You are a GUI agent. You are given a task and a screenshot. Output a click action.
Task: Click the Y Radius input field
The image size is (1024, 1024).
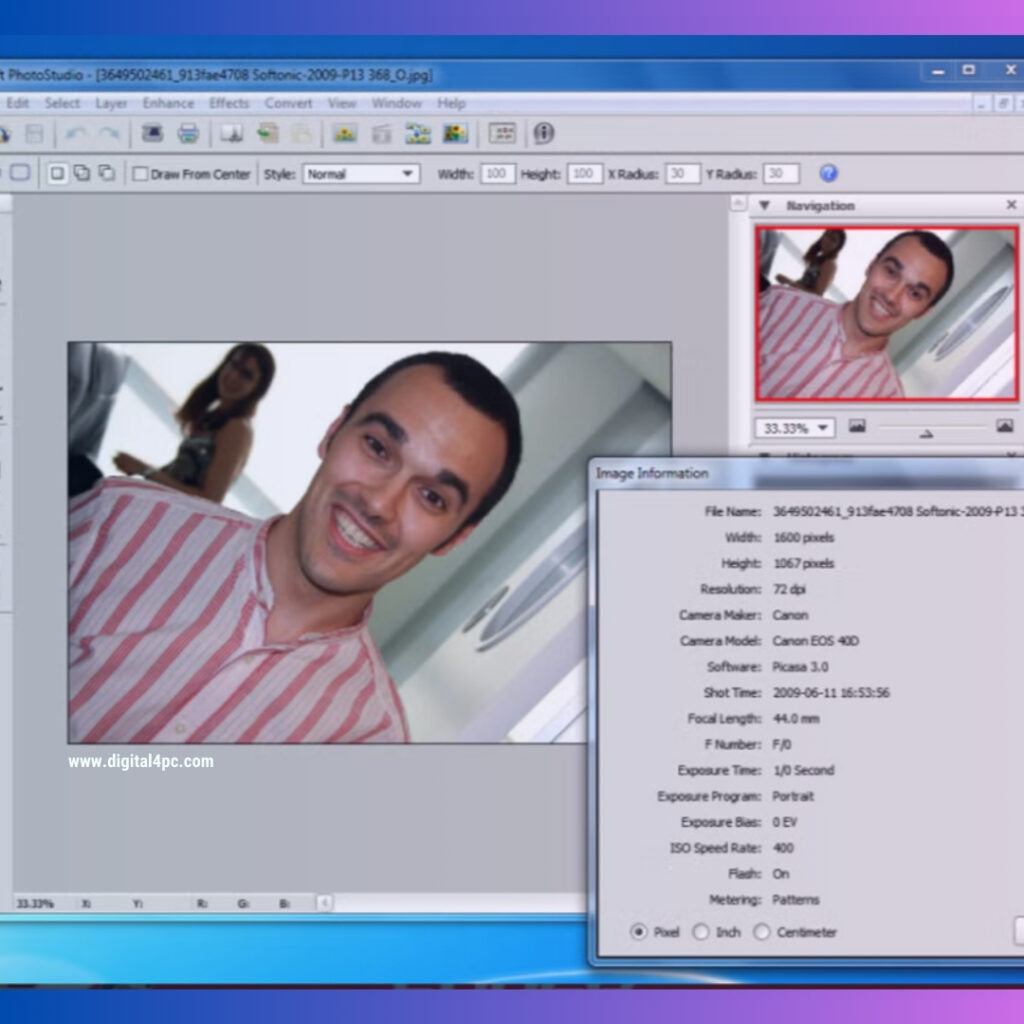[x=780, y=174]
